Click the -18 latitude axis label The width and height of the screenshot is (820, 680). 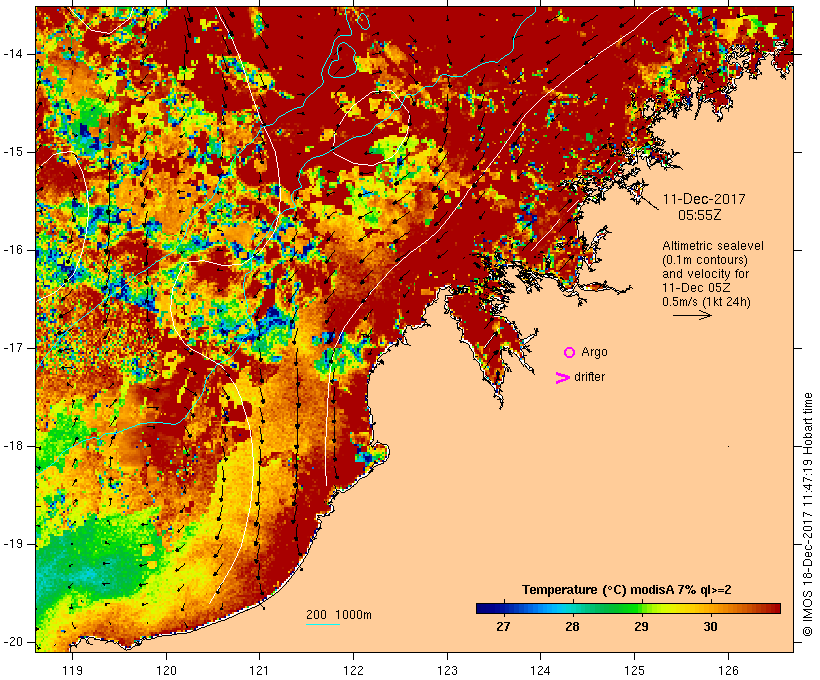(13, 446)
